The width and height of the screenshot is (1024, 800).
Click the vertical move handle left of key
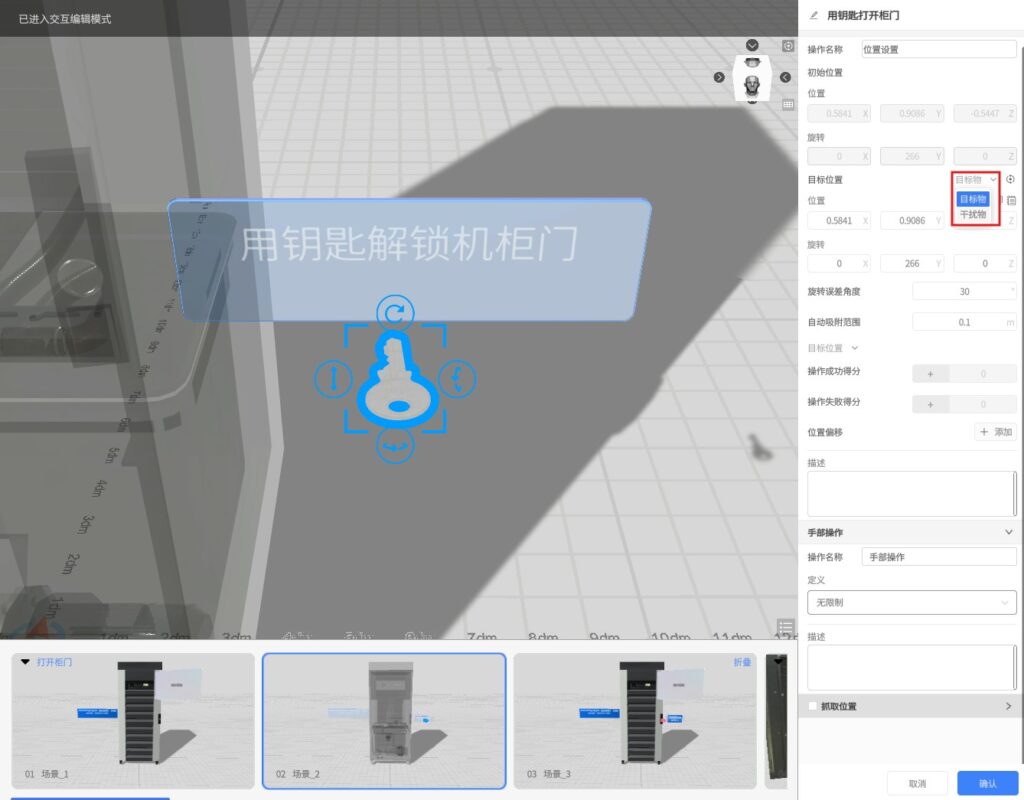pyautogui.click(x=331, y=379)
